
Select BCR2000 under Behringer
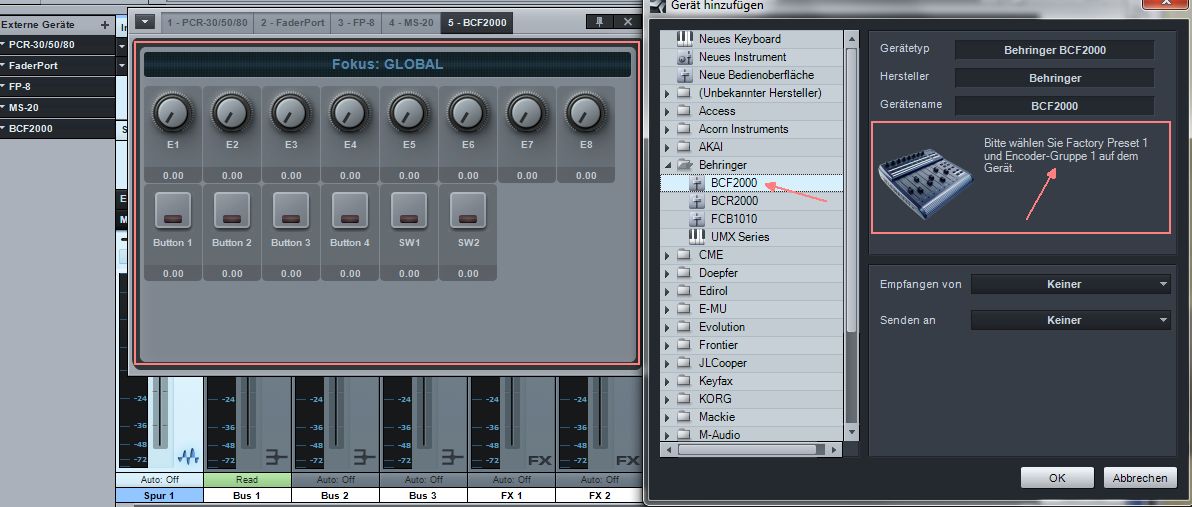734,201
